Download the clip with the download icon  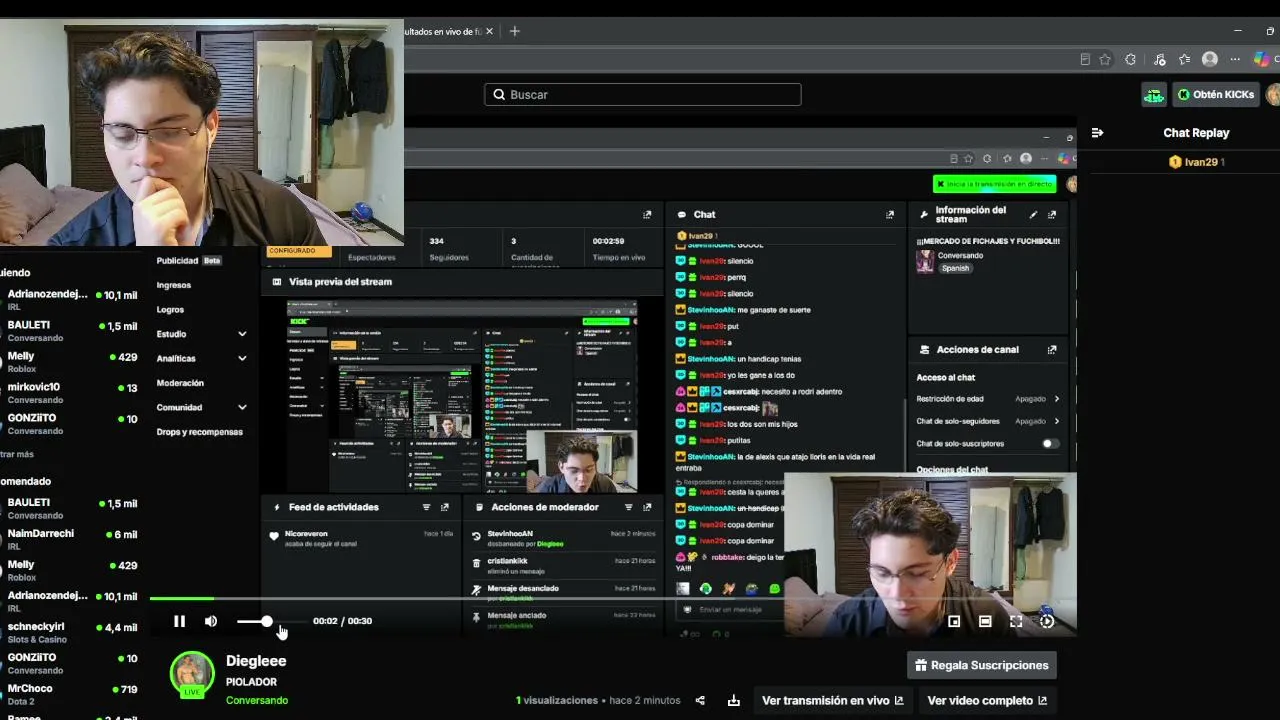click(x=734, y=701)
